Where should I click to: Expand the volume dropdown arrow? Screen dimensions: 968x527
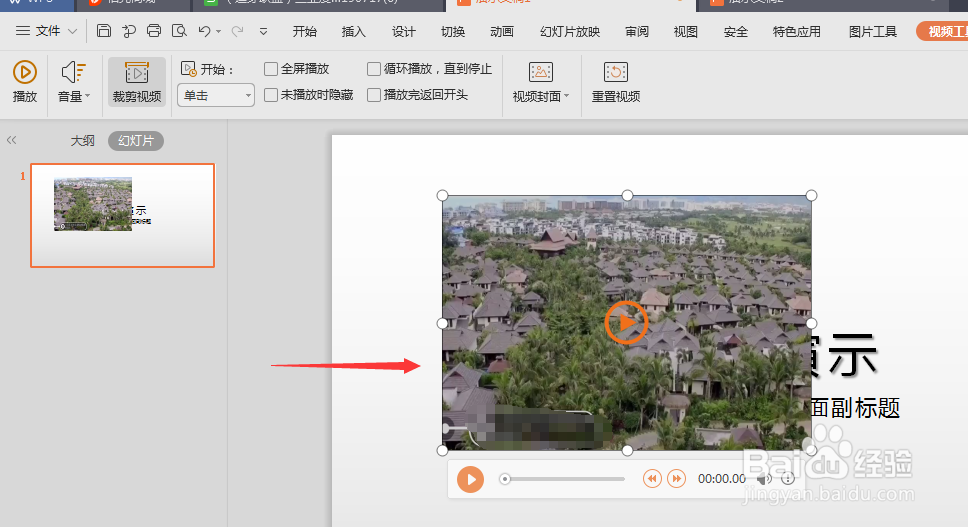(88, 96)
